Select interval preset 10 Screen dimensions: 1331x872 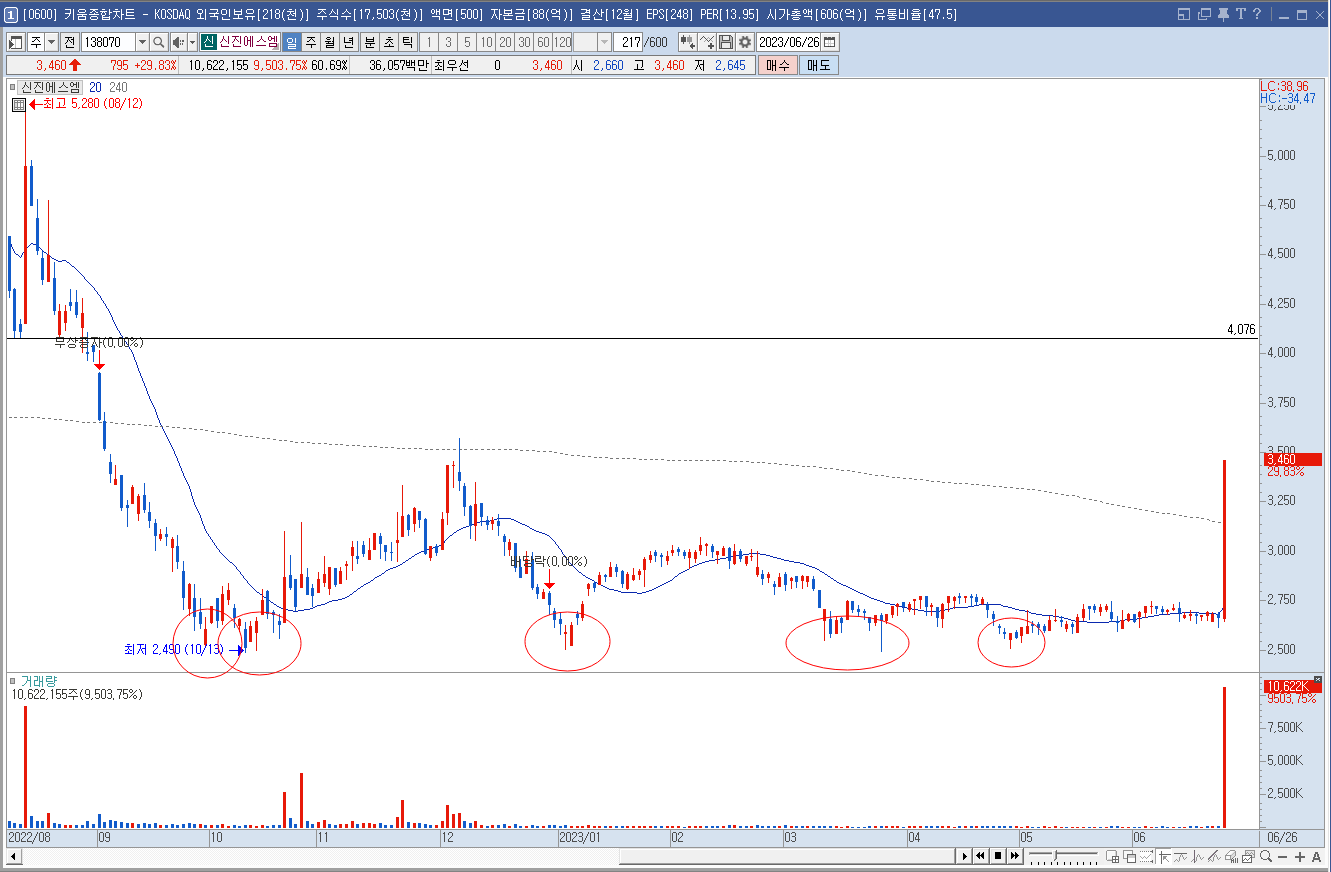coord(486,42)
